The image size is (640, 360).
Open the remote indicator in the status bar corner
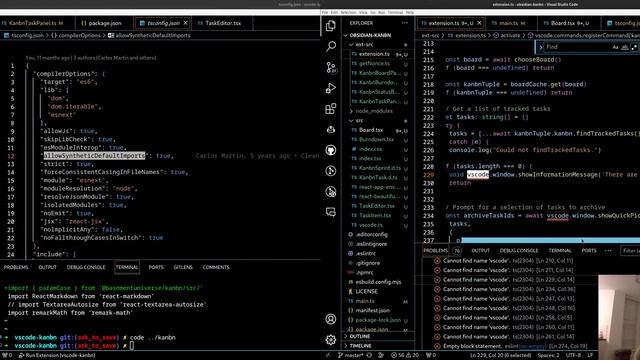click(328, 355)
